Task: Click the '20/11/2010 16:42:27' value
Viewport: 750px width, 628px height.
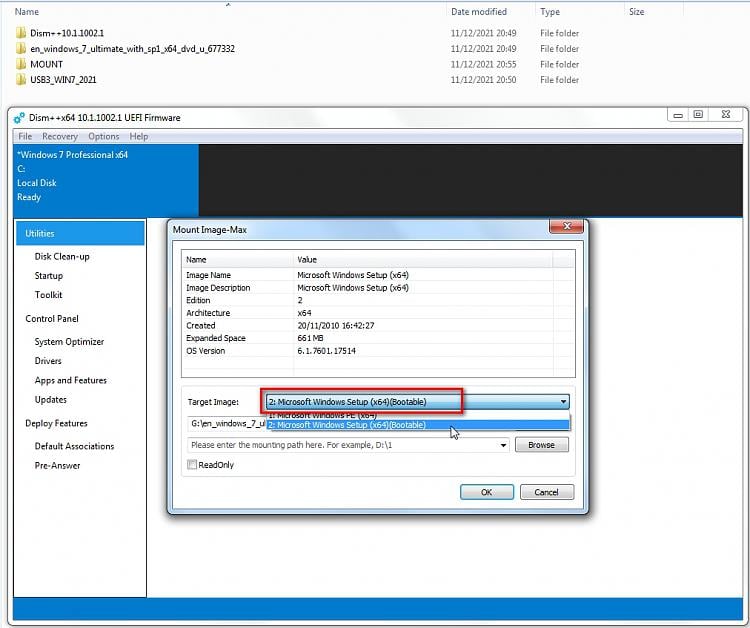Action: pyautogui.click(x=335, y=326)
